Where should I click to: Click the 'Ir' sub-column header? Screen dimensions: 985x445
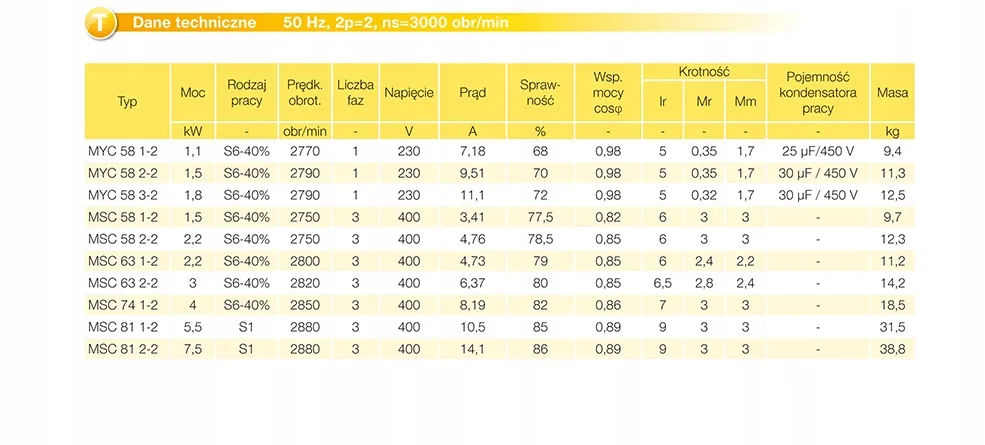[662, 101]
